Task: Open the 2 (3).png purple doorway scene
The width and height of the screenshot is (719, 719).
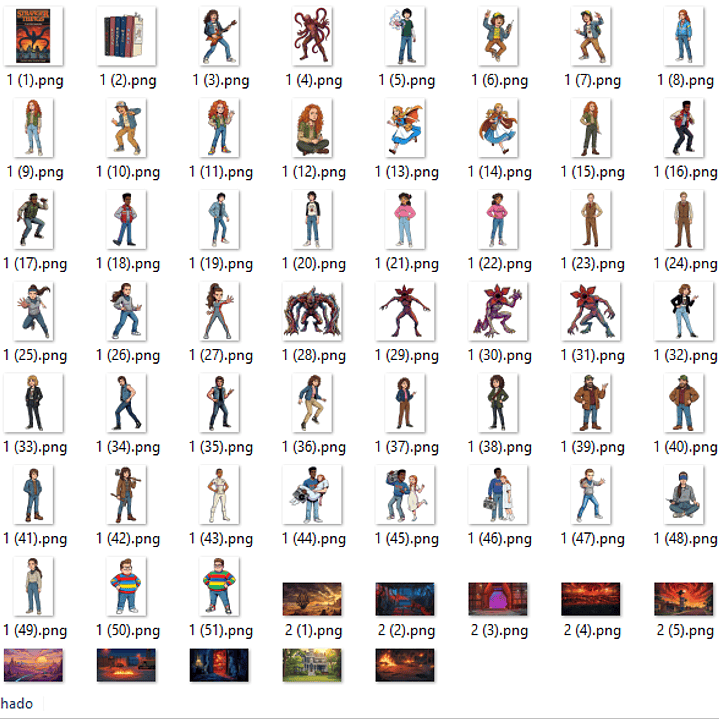Action: (498, 599)
